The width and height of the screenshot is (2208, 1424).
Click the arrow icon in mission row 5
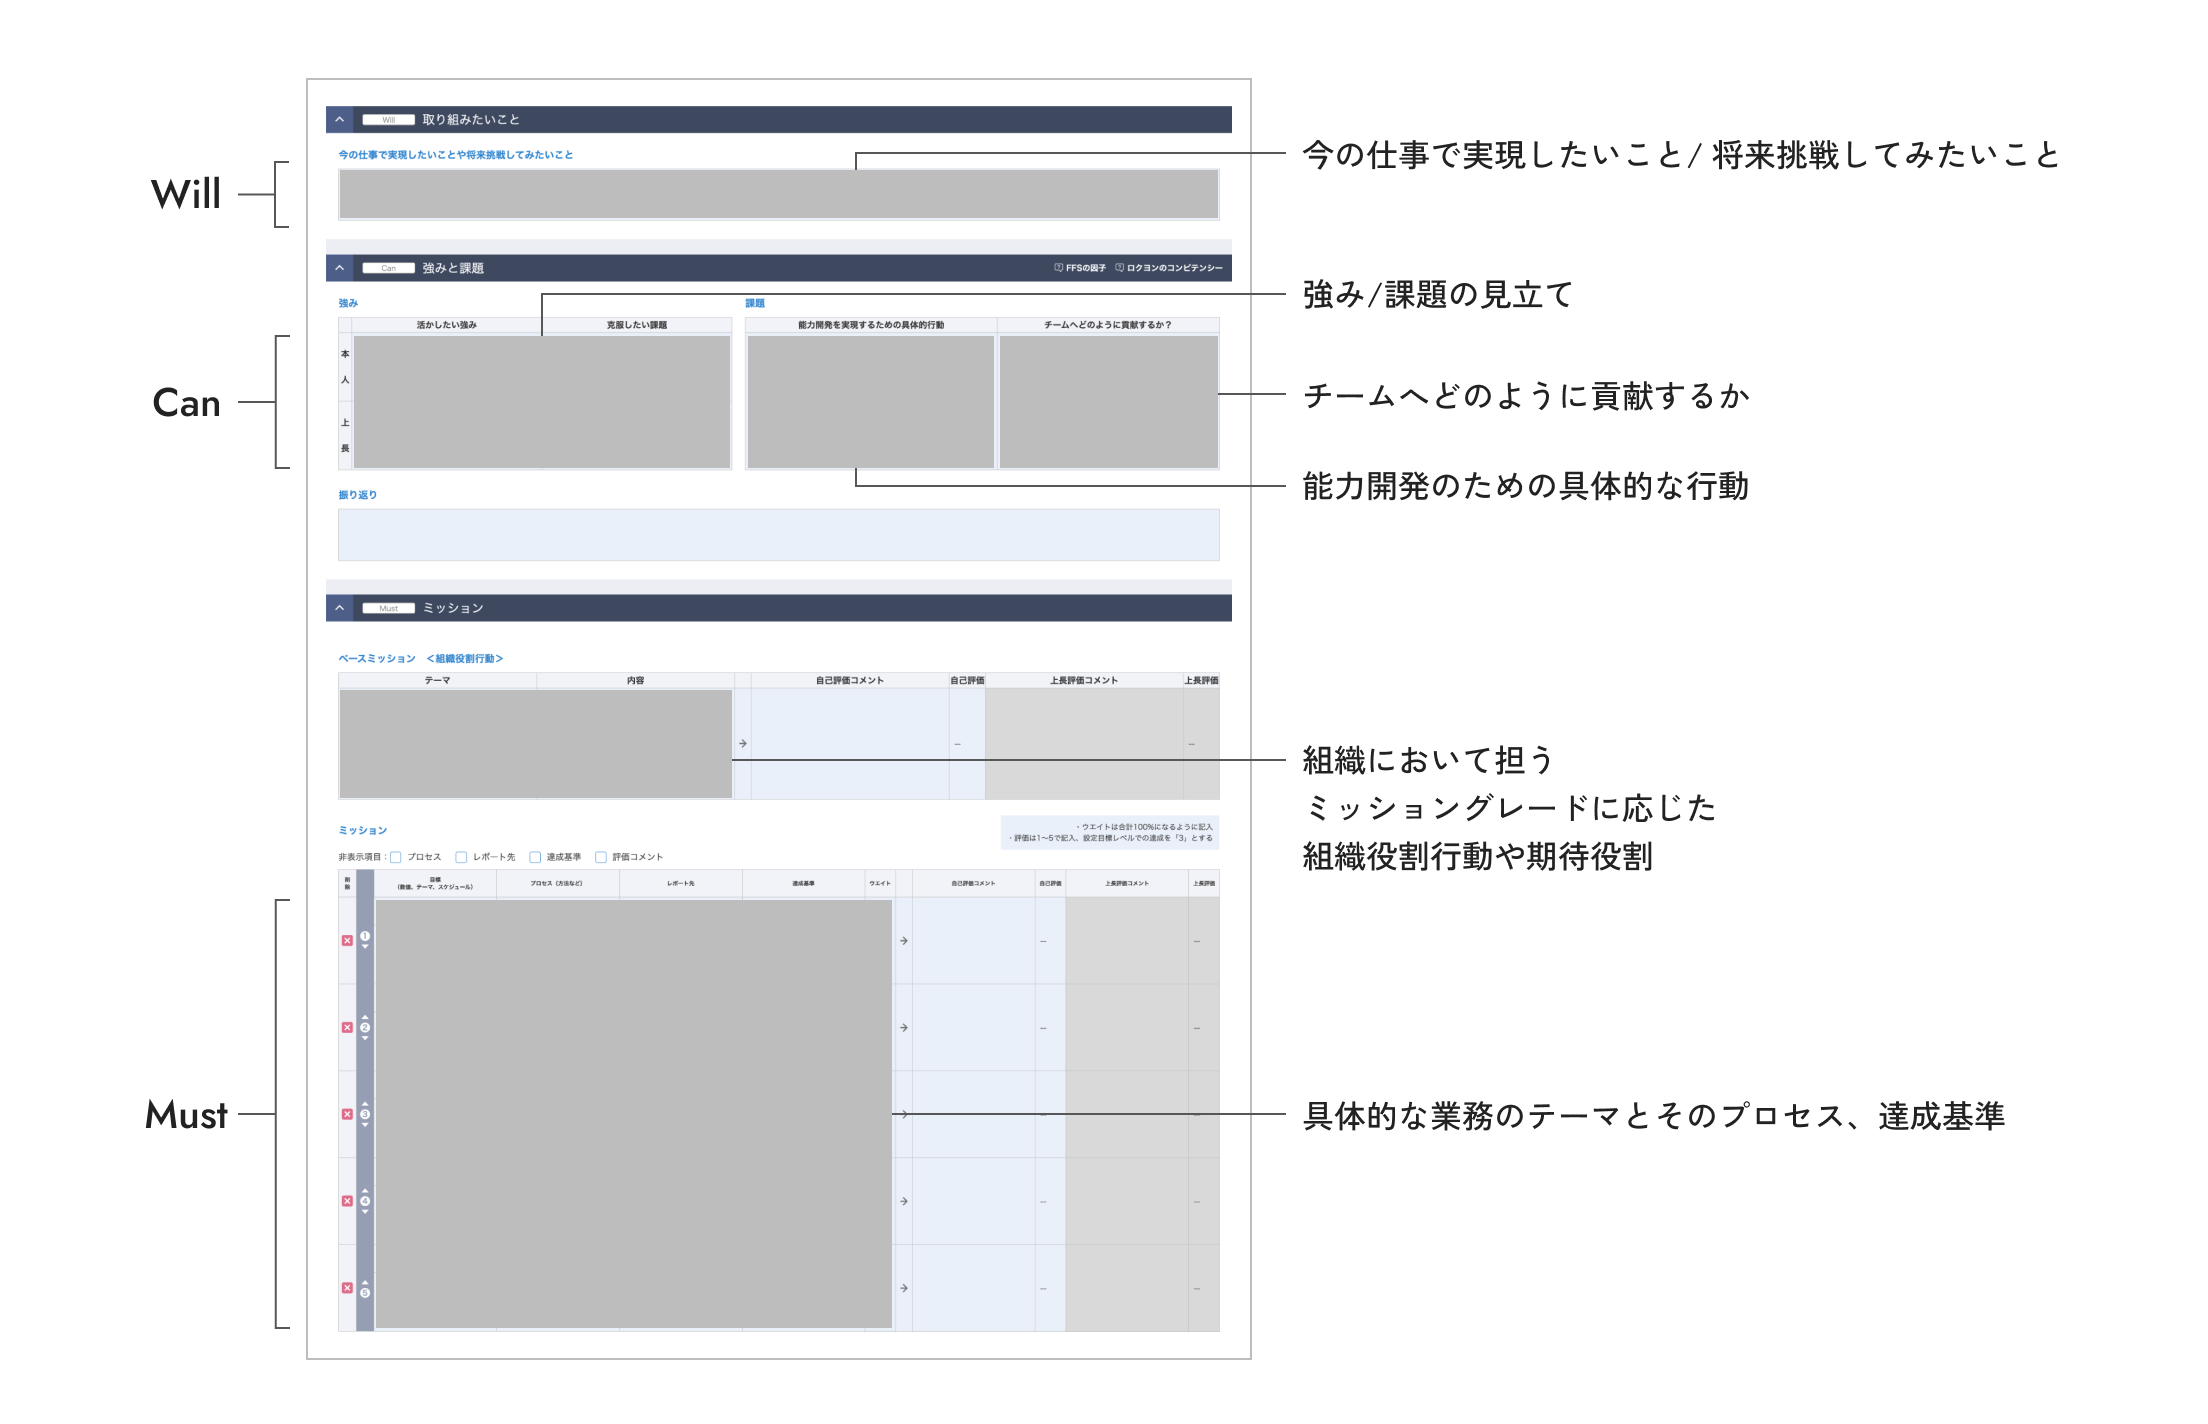(904, 1288)
